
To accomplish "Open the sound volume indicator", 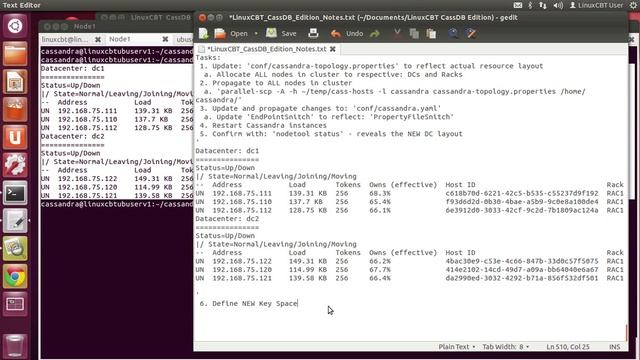I will tap(558, 5).
